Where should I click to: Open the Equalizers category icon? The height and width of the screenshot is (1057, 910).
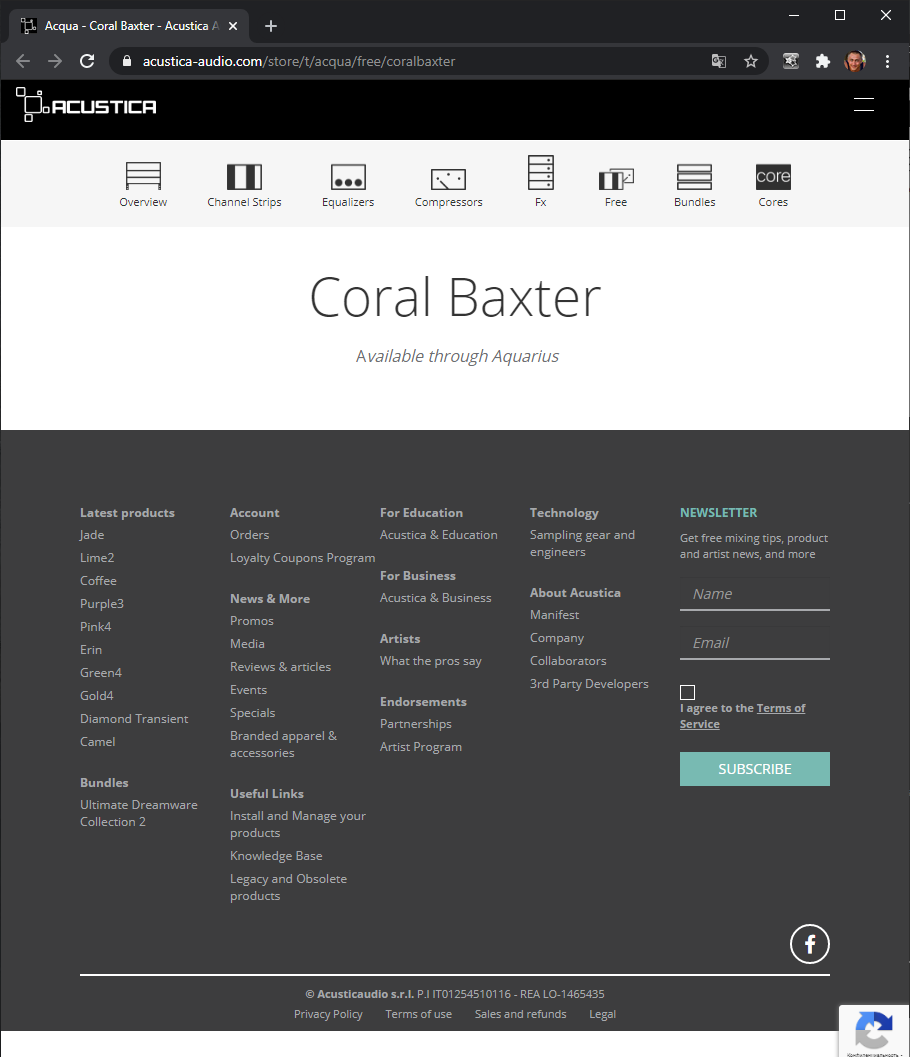pyautogui.click(x=348, y=185)
